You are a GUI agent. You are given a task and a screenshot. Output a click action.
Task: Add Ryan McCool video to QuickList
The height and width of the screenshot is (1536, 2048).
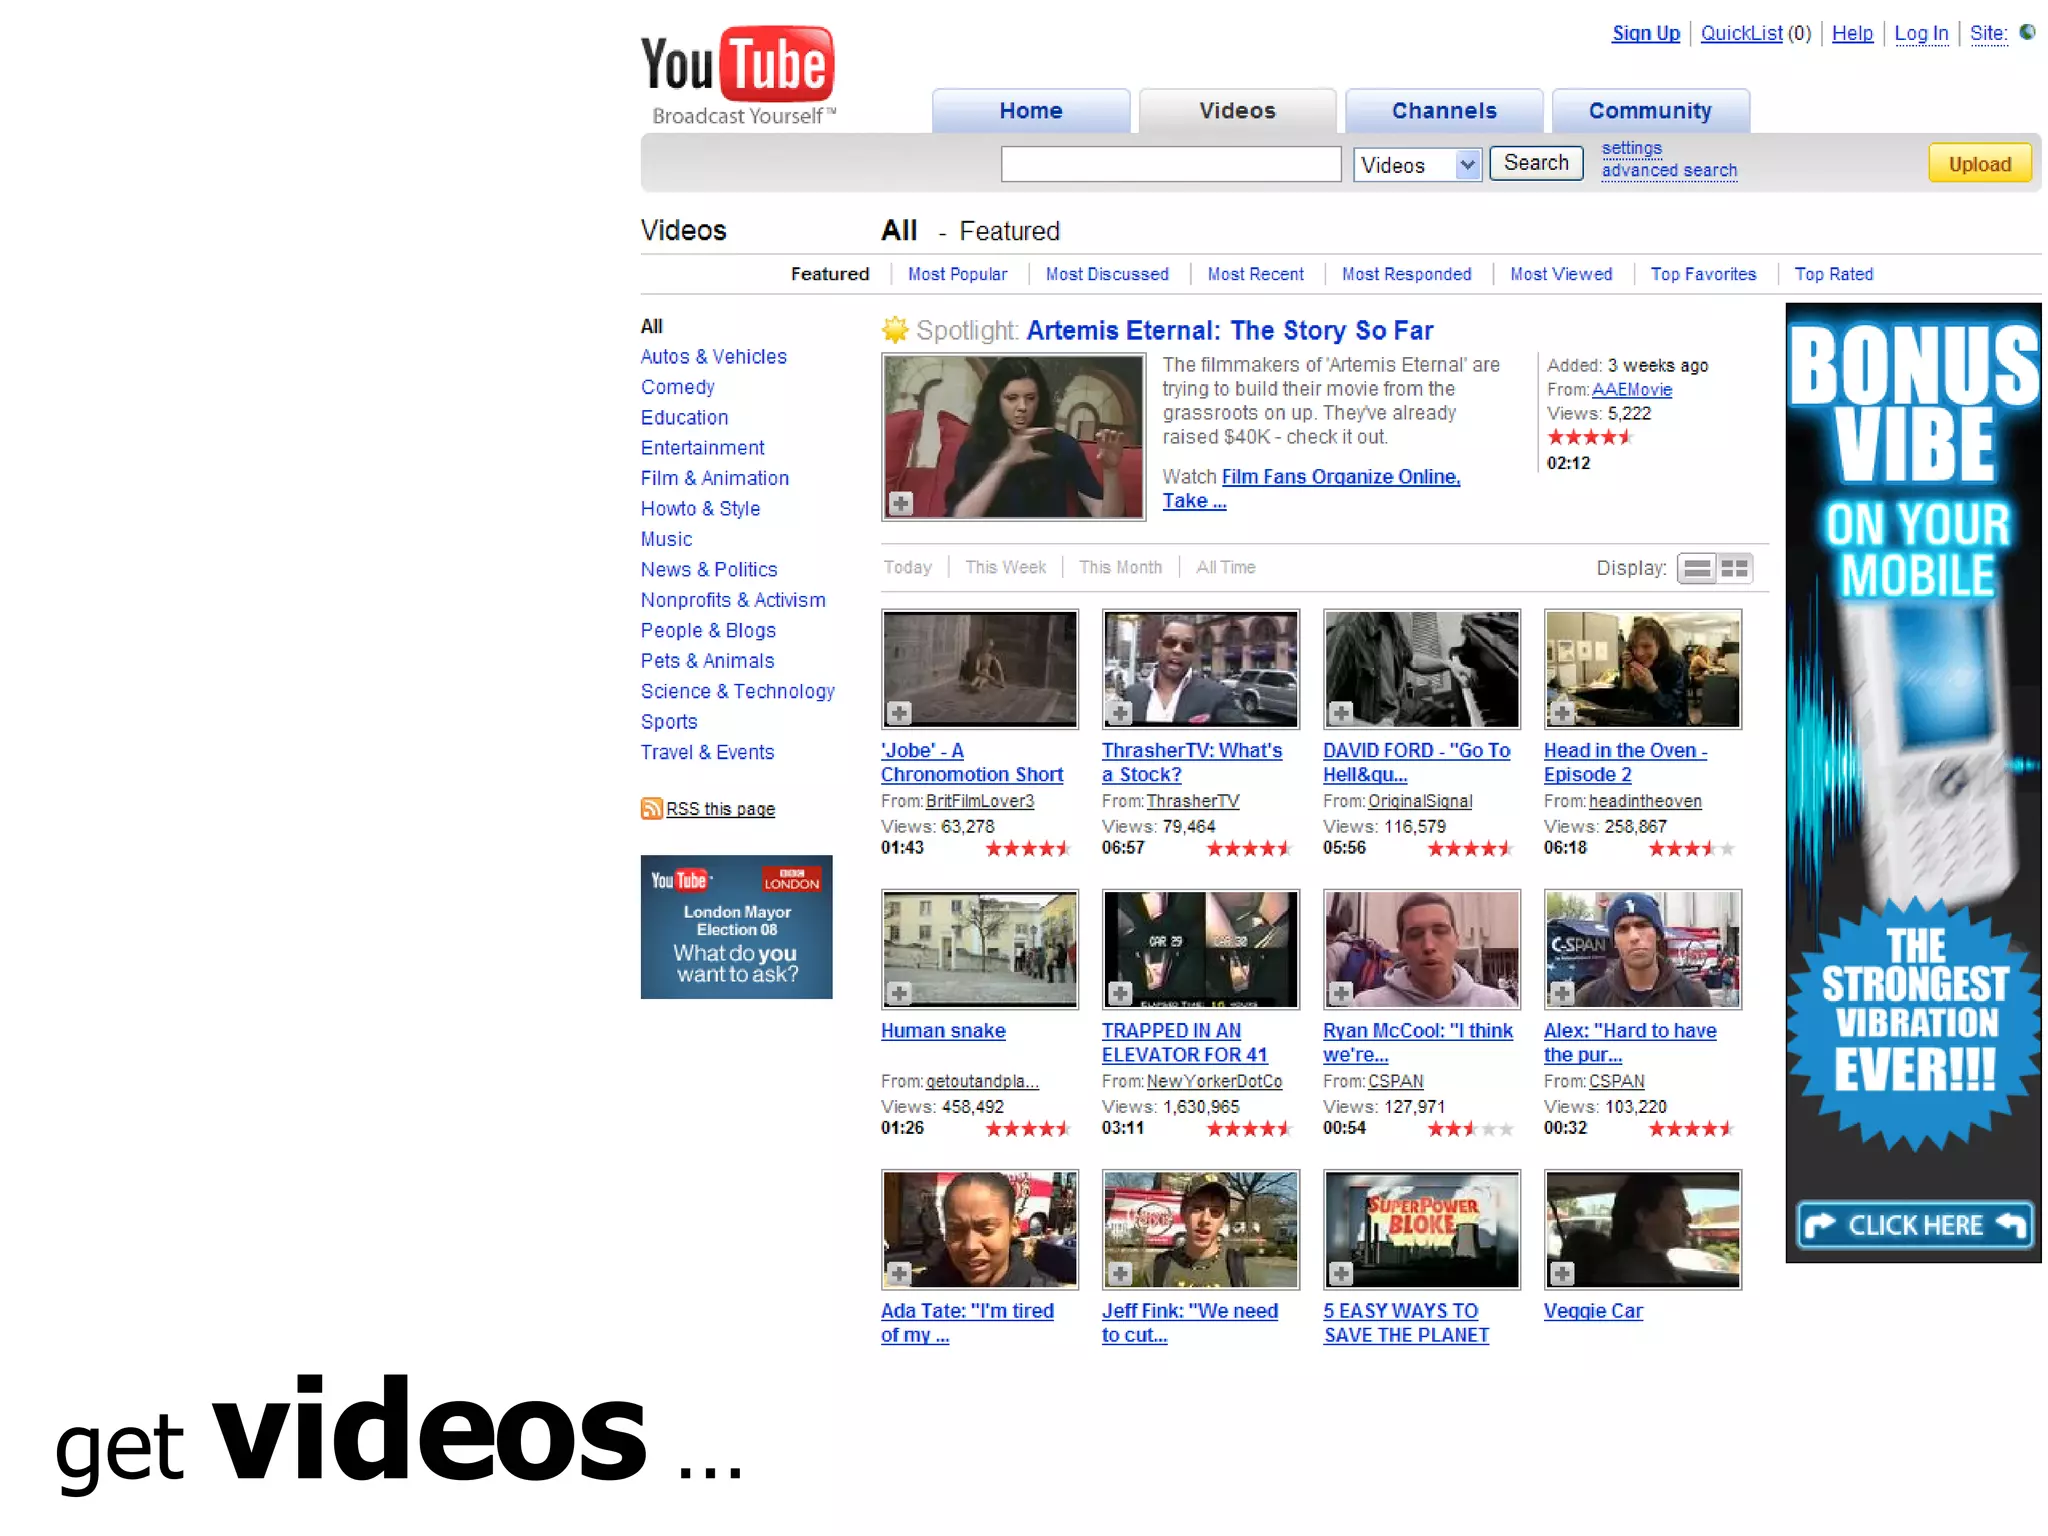tap(1341, 993)
